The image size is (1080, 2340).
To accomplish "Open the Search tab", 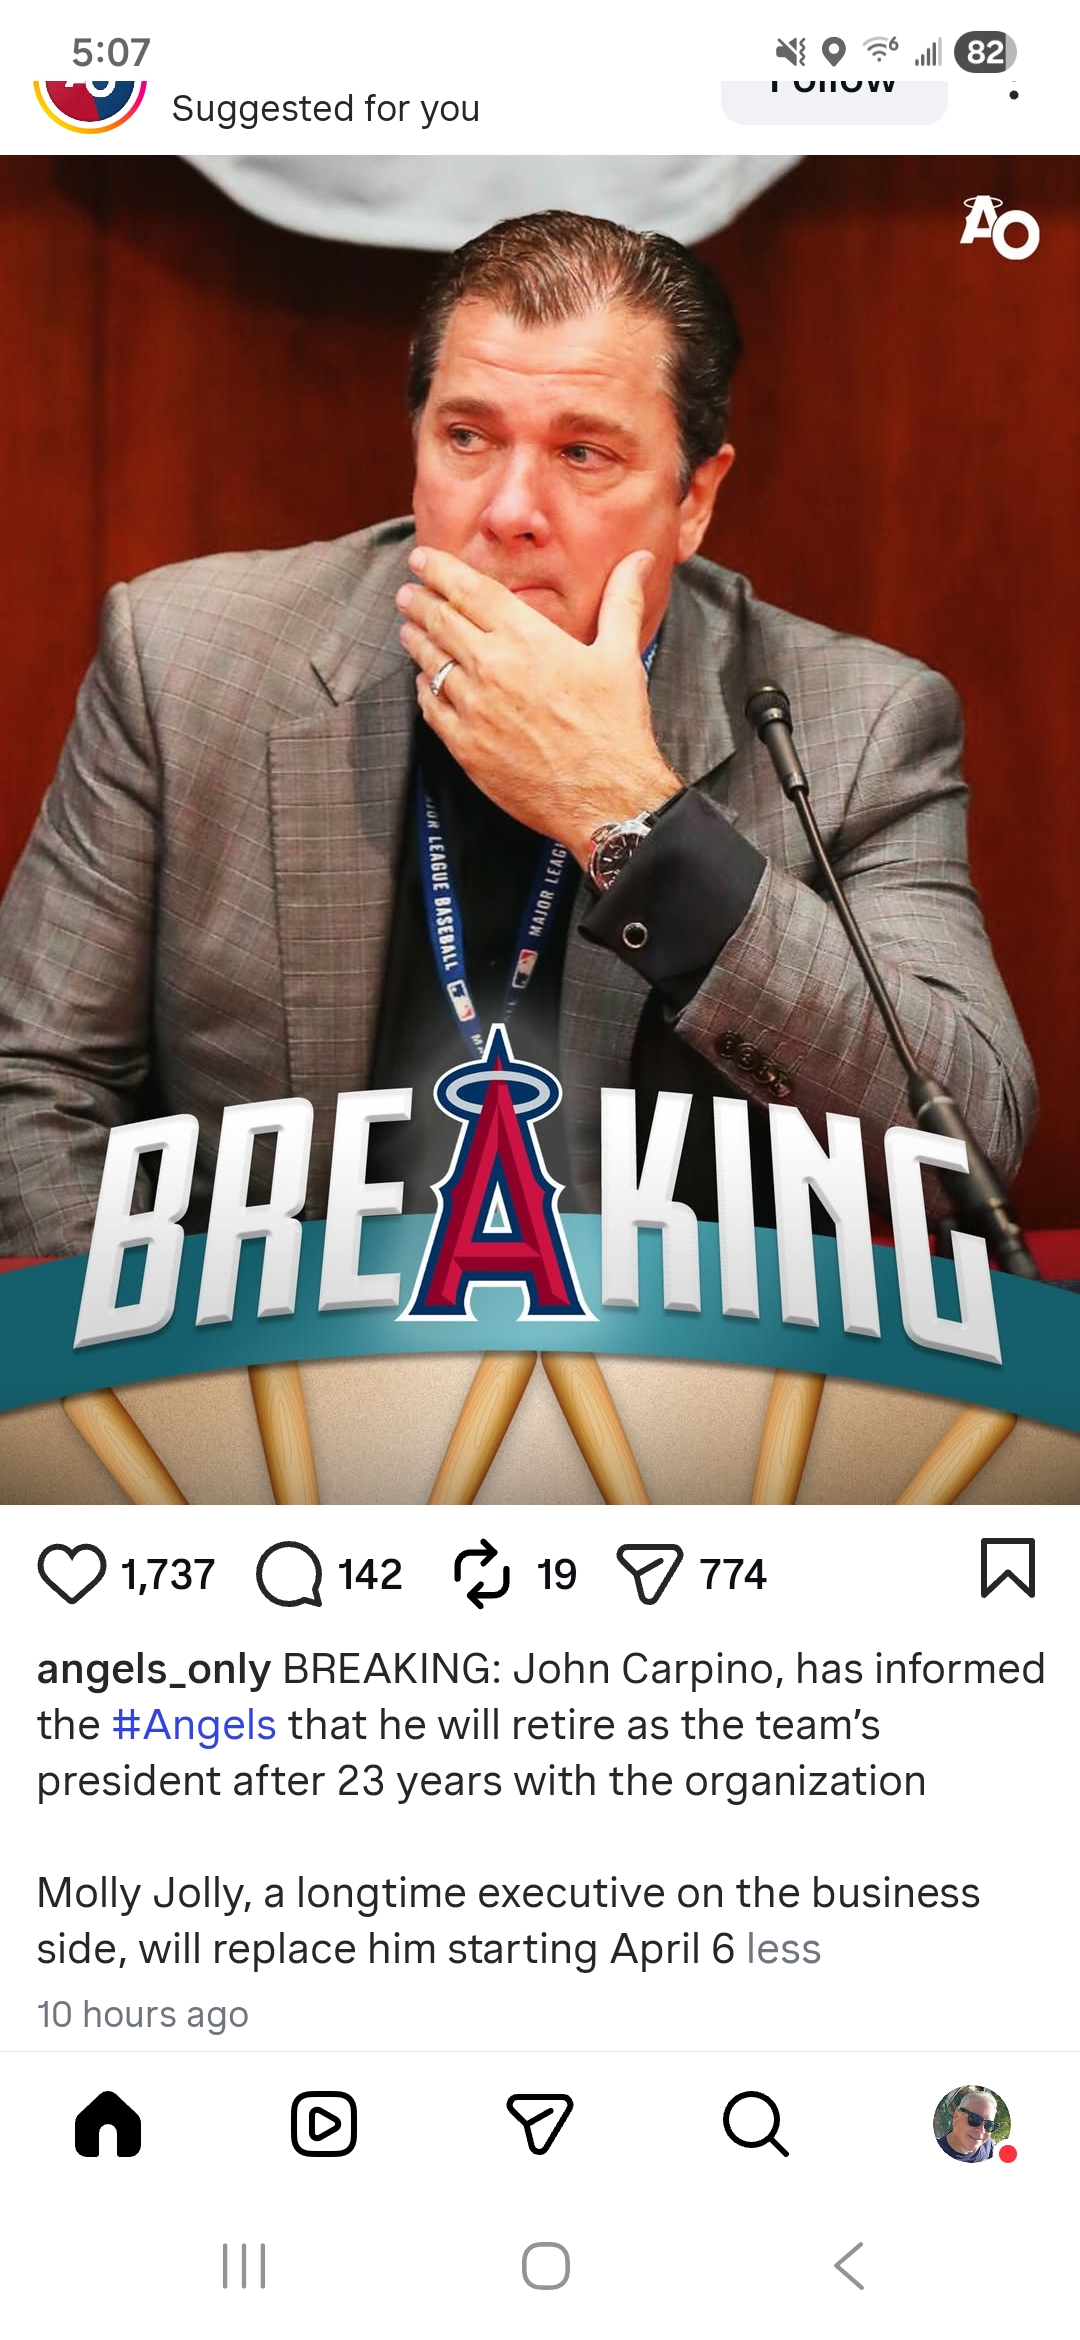I will pyautogui.click(x=756, y=2124).
